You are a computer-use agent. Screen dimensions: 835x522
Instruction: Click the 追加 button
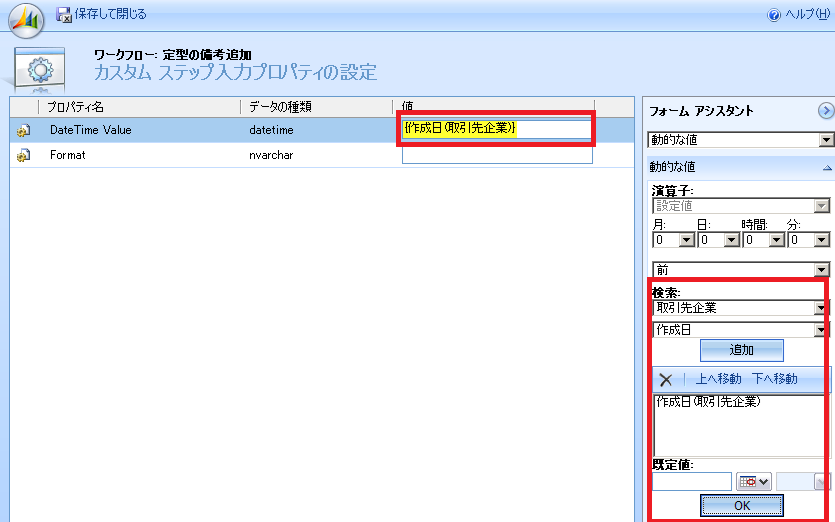point(741,350)
